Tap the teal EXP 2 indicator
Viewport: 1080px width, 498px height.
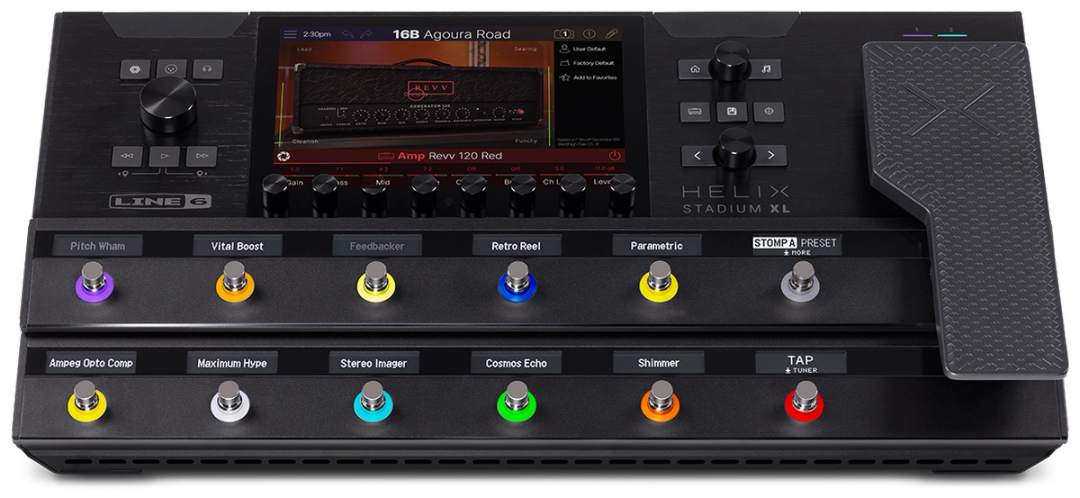pos(952,34)
